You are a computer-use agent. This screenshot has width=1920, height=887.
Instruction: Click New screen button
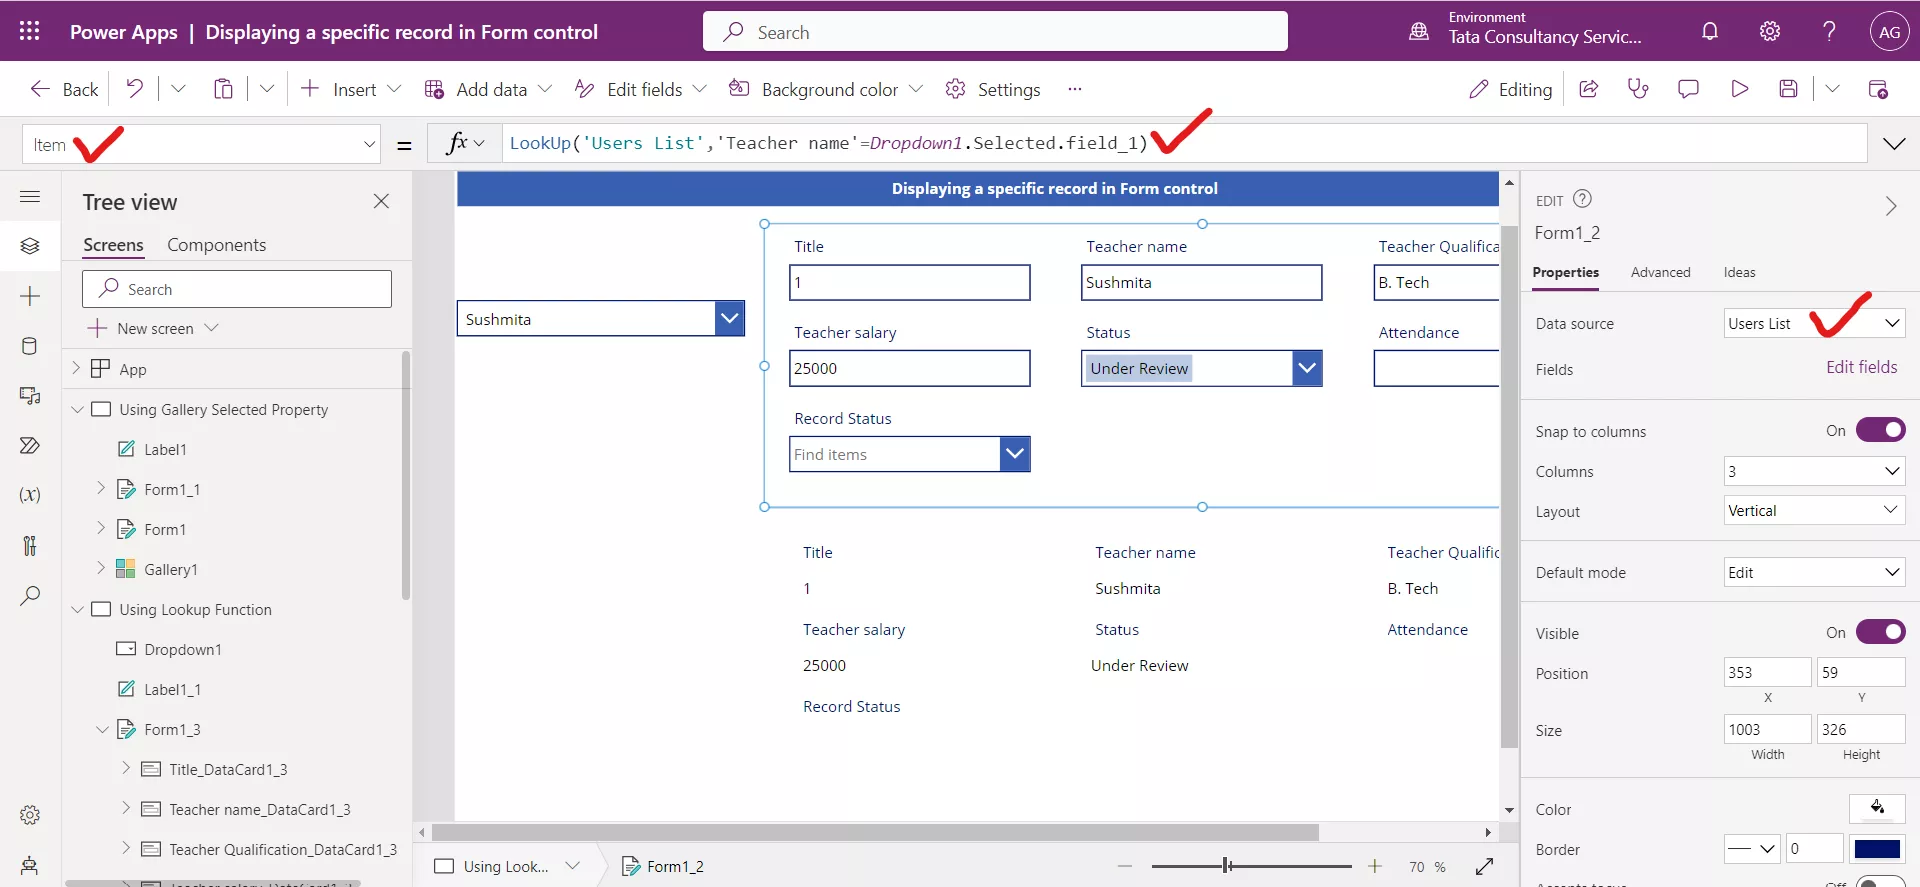click(153, 328)
